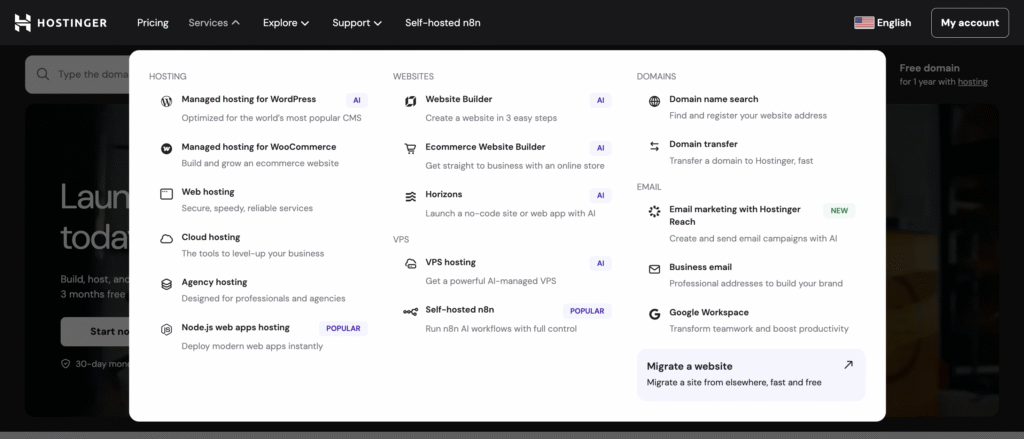1024x439 pixels.
Task: Click the Hostinger logo icon
Action: point(23,22)
